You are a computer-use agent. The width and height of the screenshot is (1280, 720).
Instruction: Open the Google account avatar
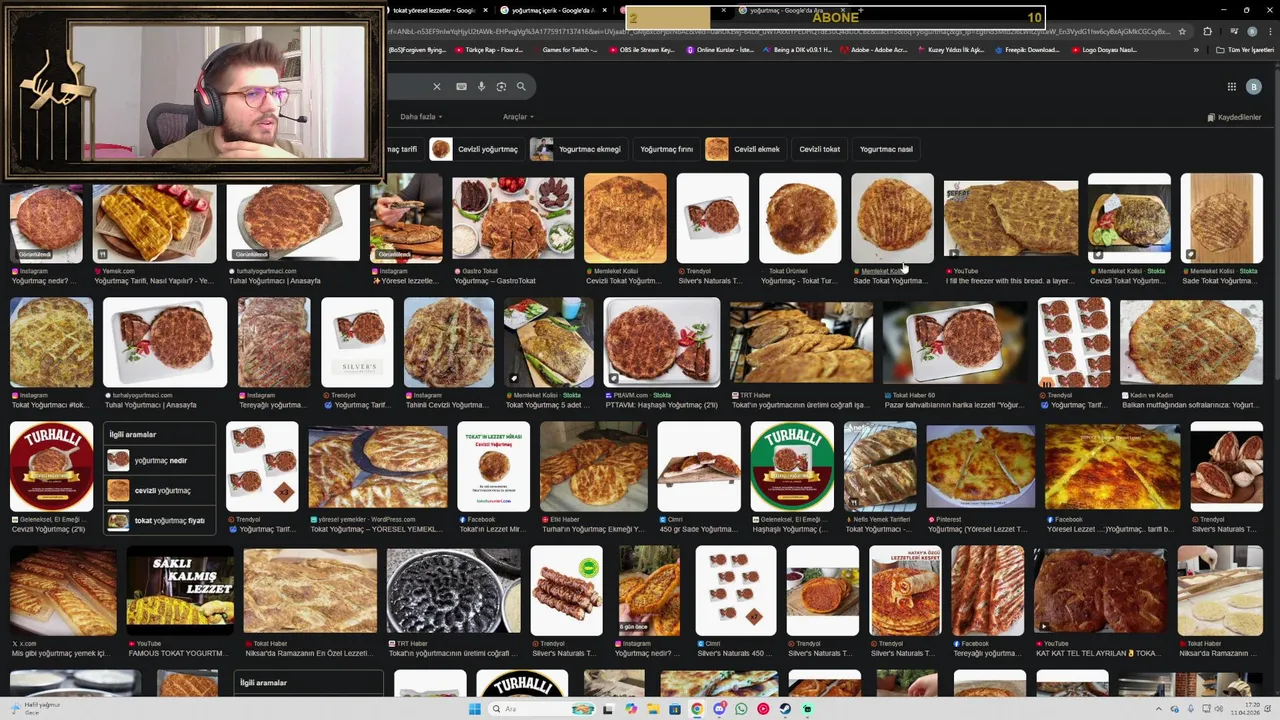point(1254,87)
